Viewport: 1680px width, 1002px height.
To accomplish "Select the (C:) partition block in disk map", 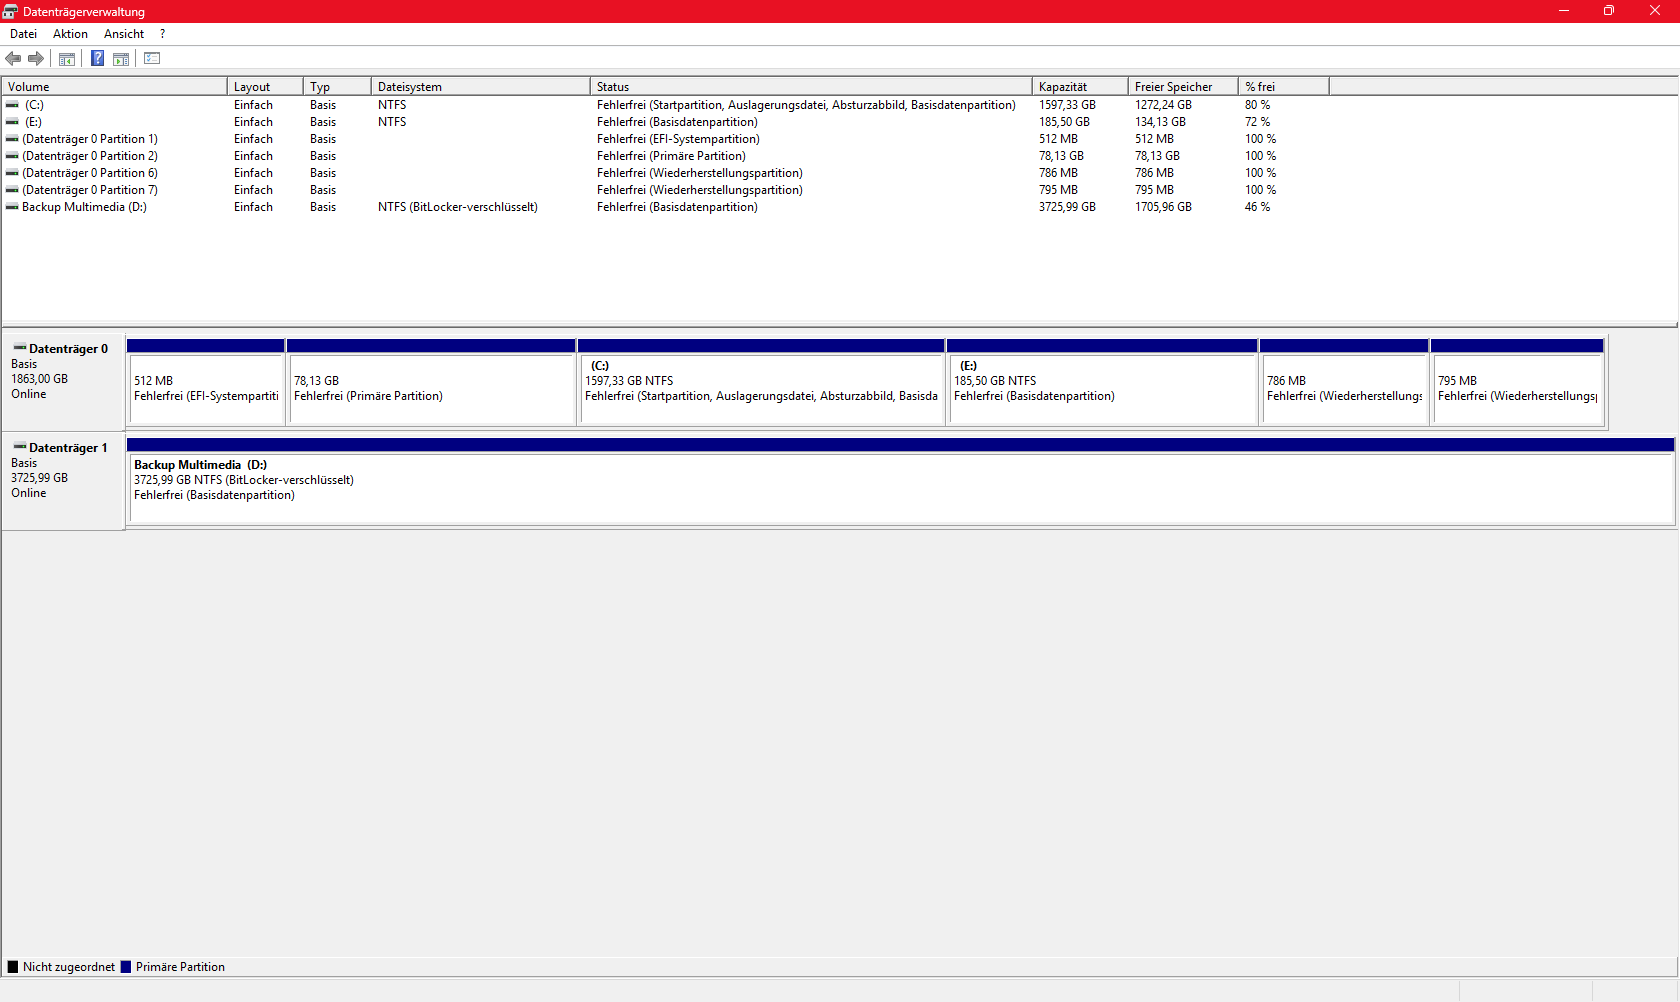I will click(762, 382).
